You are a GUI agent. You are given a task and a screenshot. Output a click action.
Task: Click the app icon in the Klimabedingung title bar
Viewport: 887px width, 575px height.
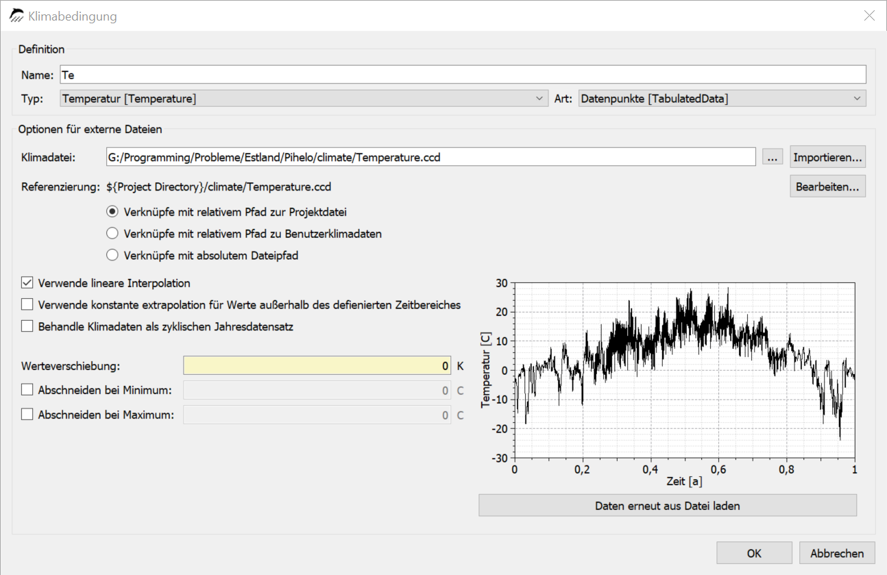coord(16,16)
